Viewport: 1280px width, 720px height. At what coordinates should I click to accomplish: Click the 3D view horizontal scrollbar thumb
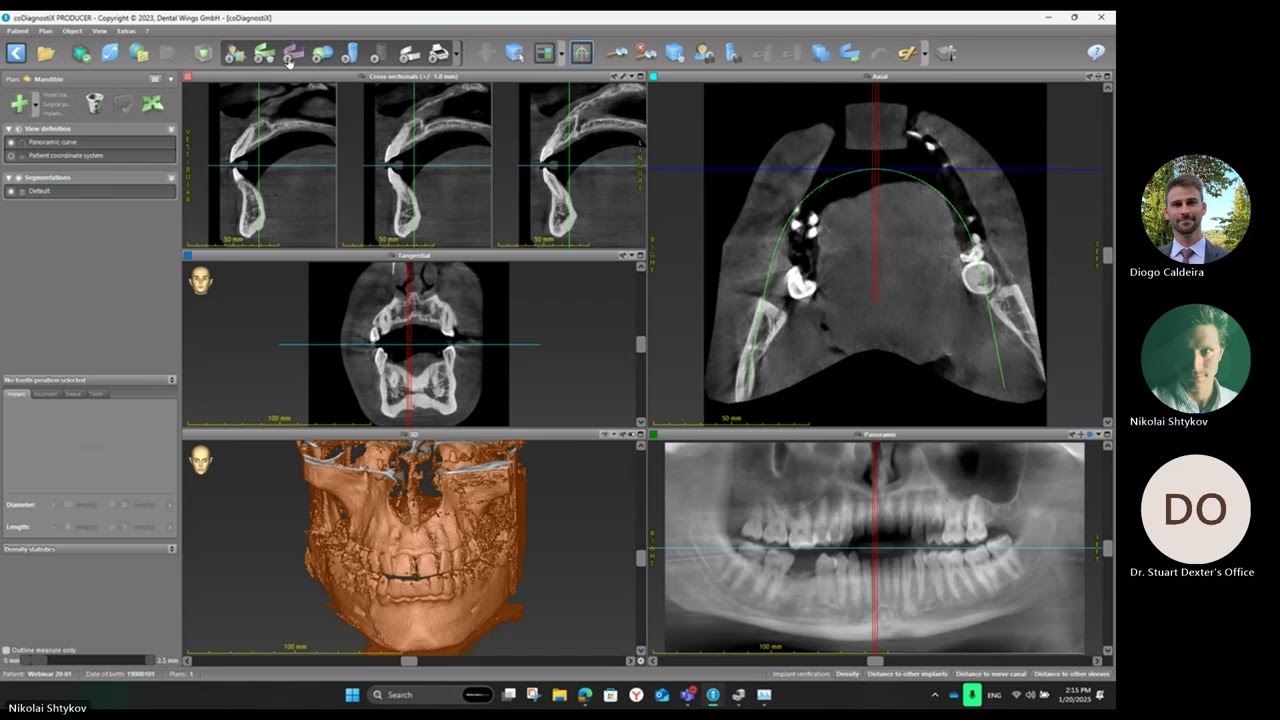tap(409, 661)
